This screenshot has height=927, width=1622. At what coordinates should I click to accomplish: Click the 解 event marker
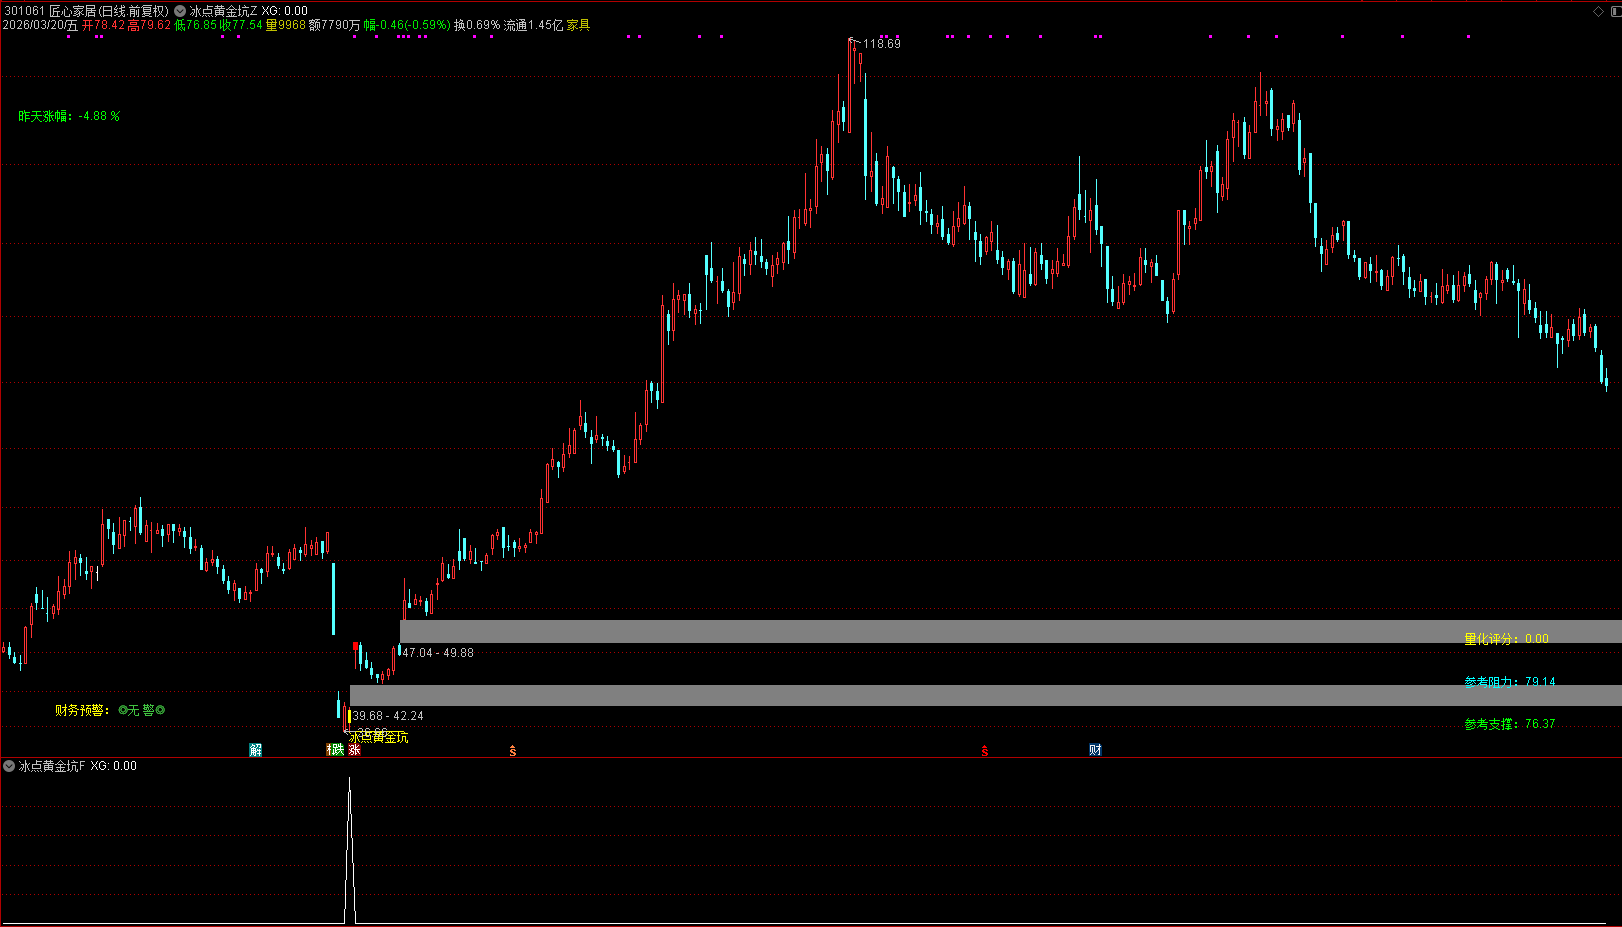(x=256, y=750)
